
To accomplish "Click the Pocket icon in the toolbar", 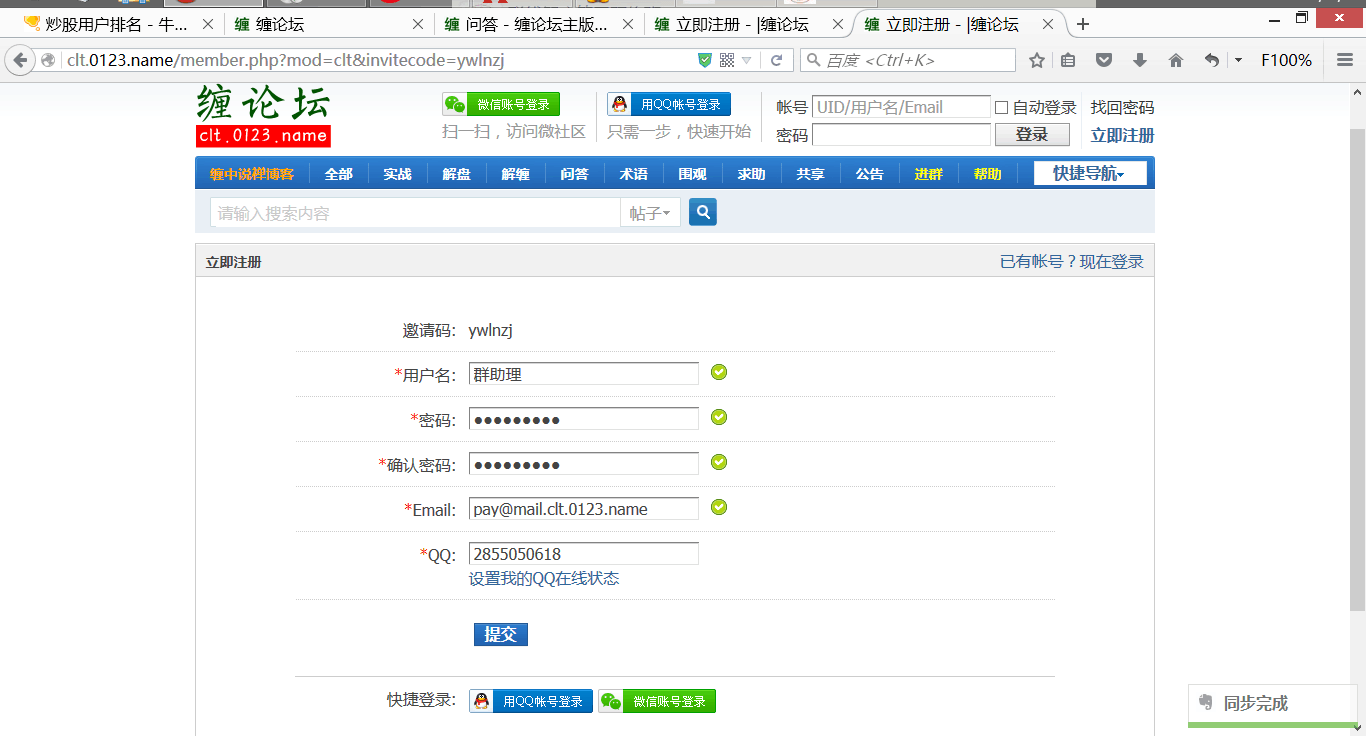I will (1104, 61).
